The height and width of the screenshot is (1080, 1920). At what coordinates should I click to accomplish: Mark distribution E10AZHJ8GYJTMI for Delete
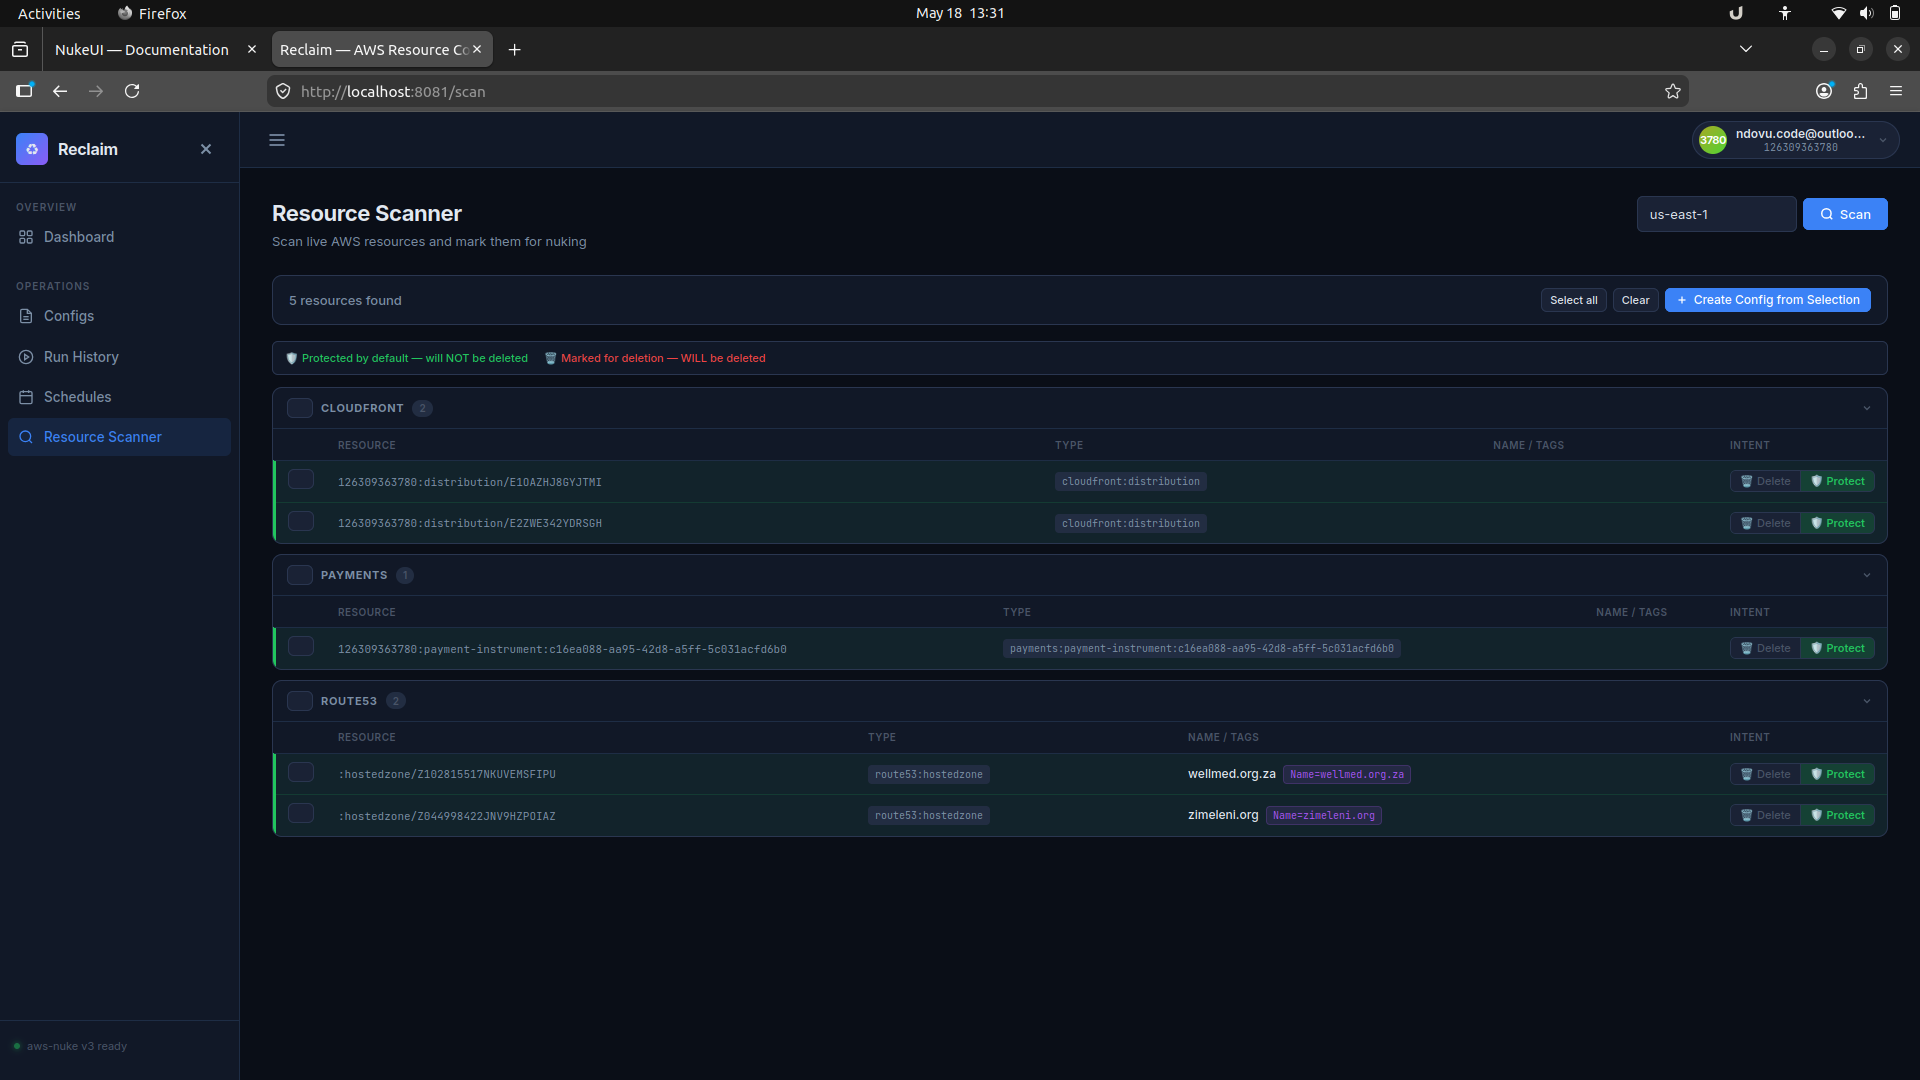[1765, 481]
